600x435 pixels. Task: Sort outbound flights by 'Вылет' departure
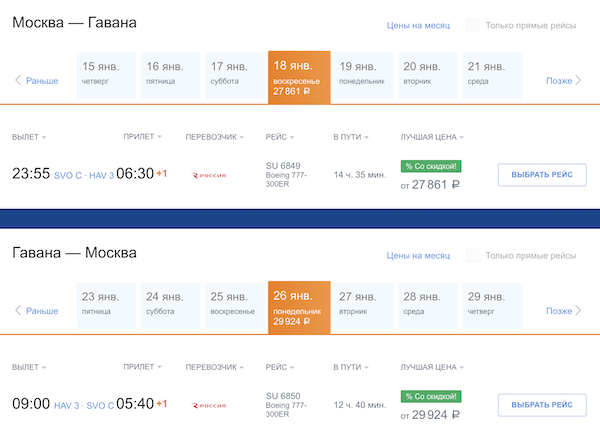tap(29, 137)
